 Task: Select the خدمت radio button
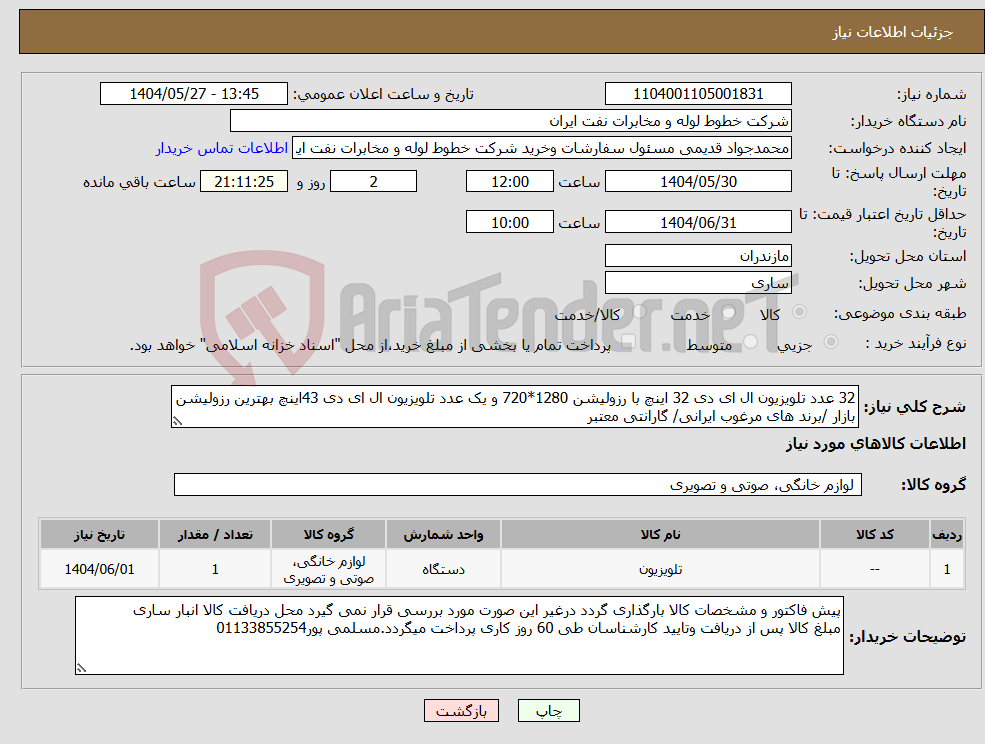point(729,312)
